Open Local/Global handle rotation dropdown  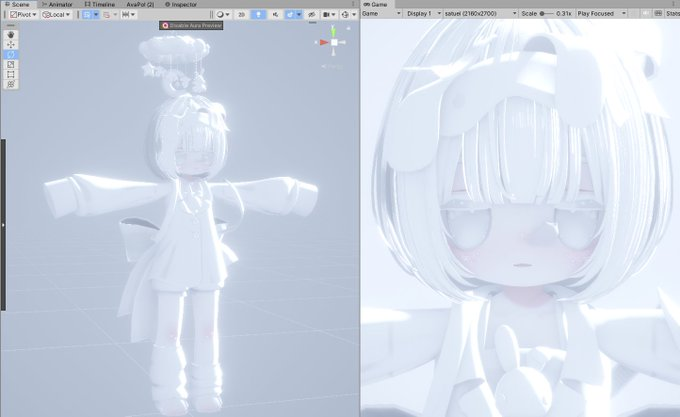tap(56, 15)
